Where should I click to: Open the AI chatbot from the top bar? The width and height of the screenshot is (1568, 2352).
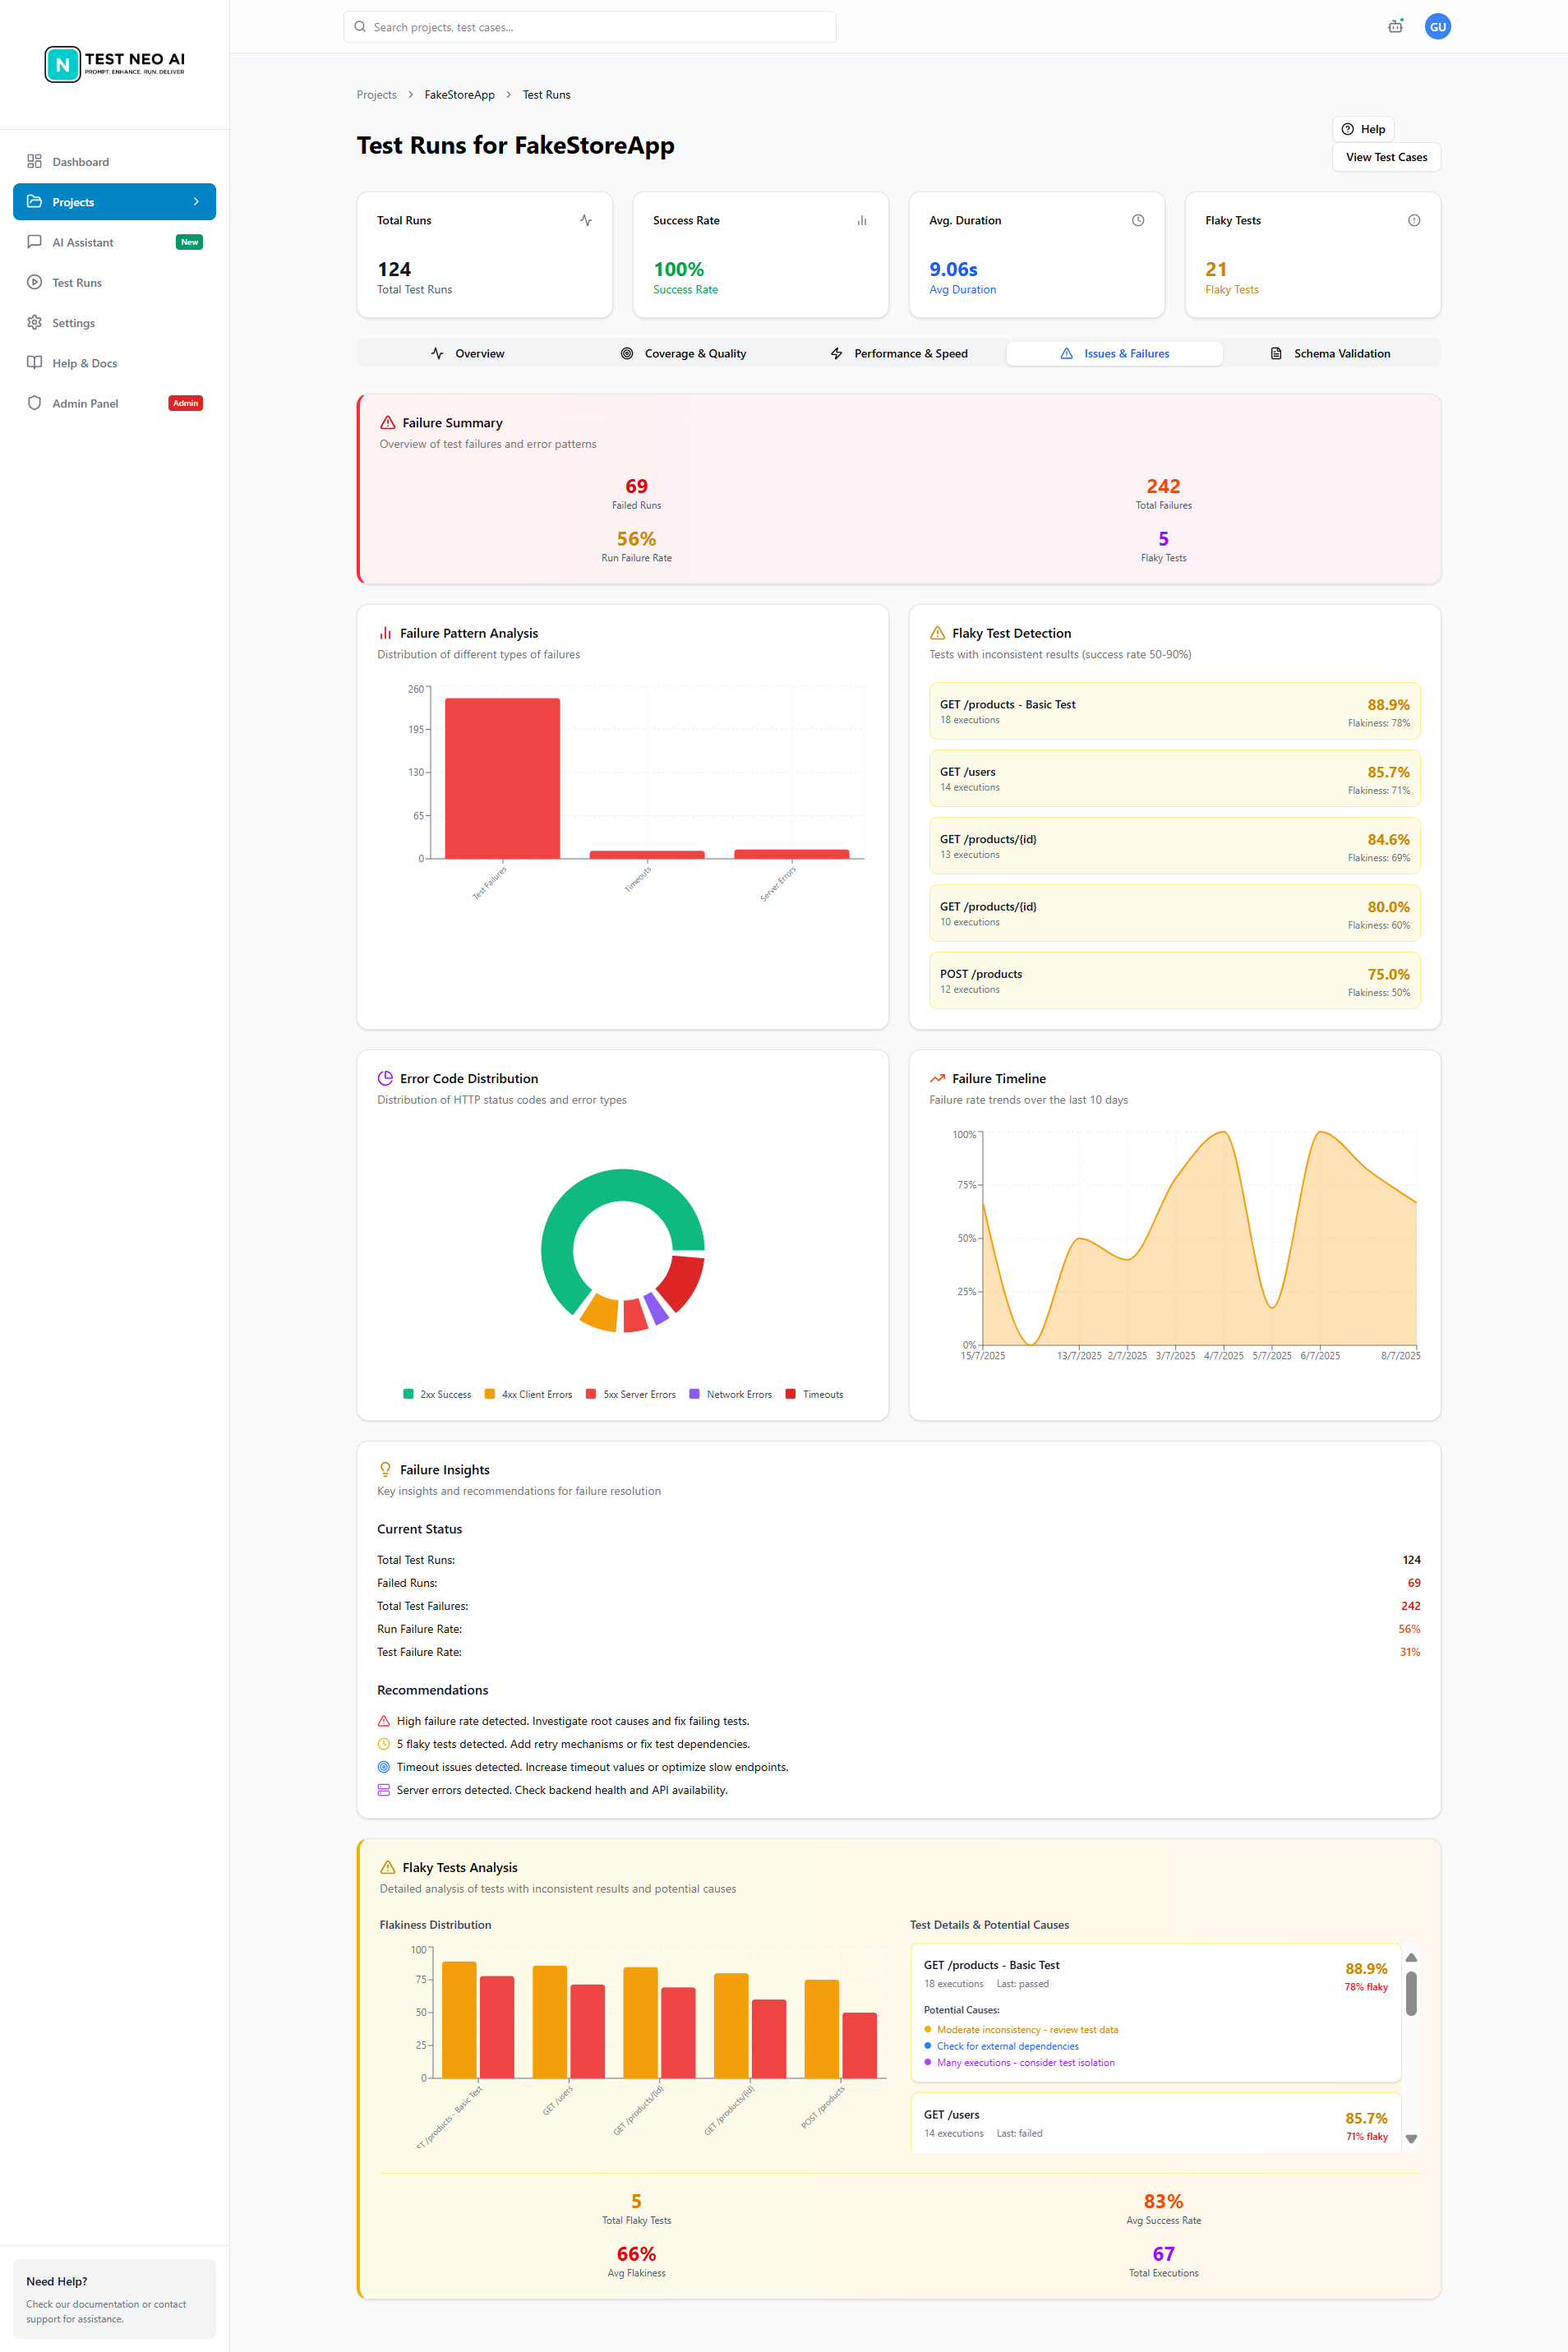(1395, 27)
